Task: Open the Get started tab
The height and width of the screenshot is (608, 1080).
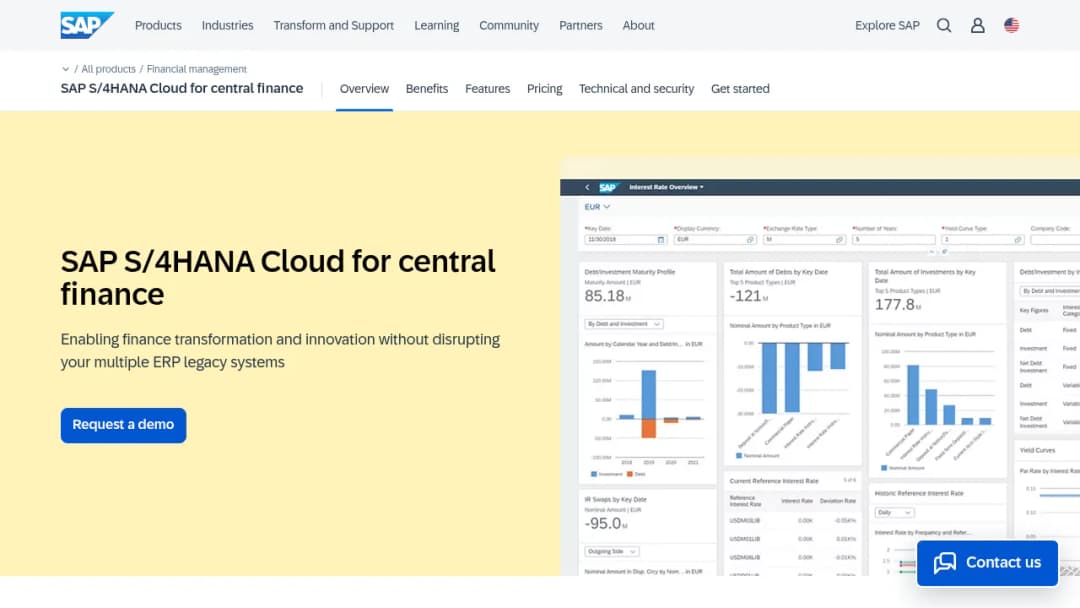Action: point(740,89)
